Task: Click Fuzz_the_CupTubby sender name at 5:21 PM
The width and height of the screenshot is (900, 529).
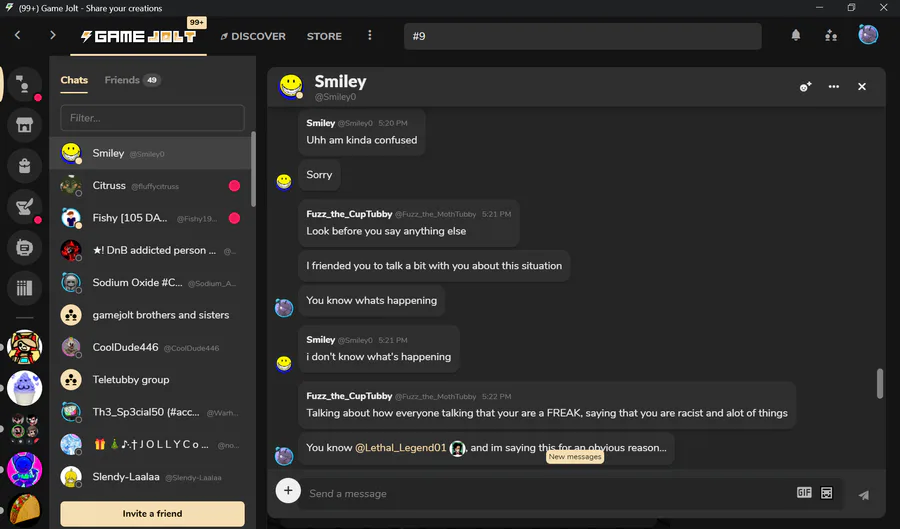Action: (349, 214)
